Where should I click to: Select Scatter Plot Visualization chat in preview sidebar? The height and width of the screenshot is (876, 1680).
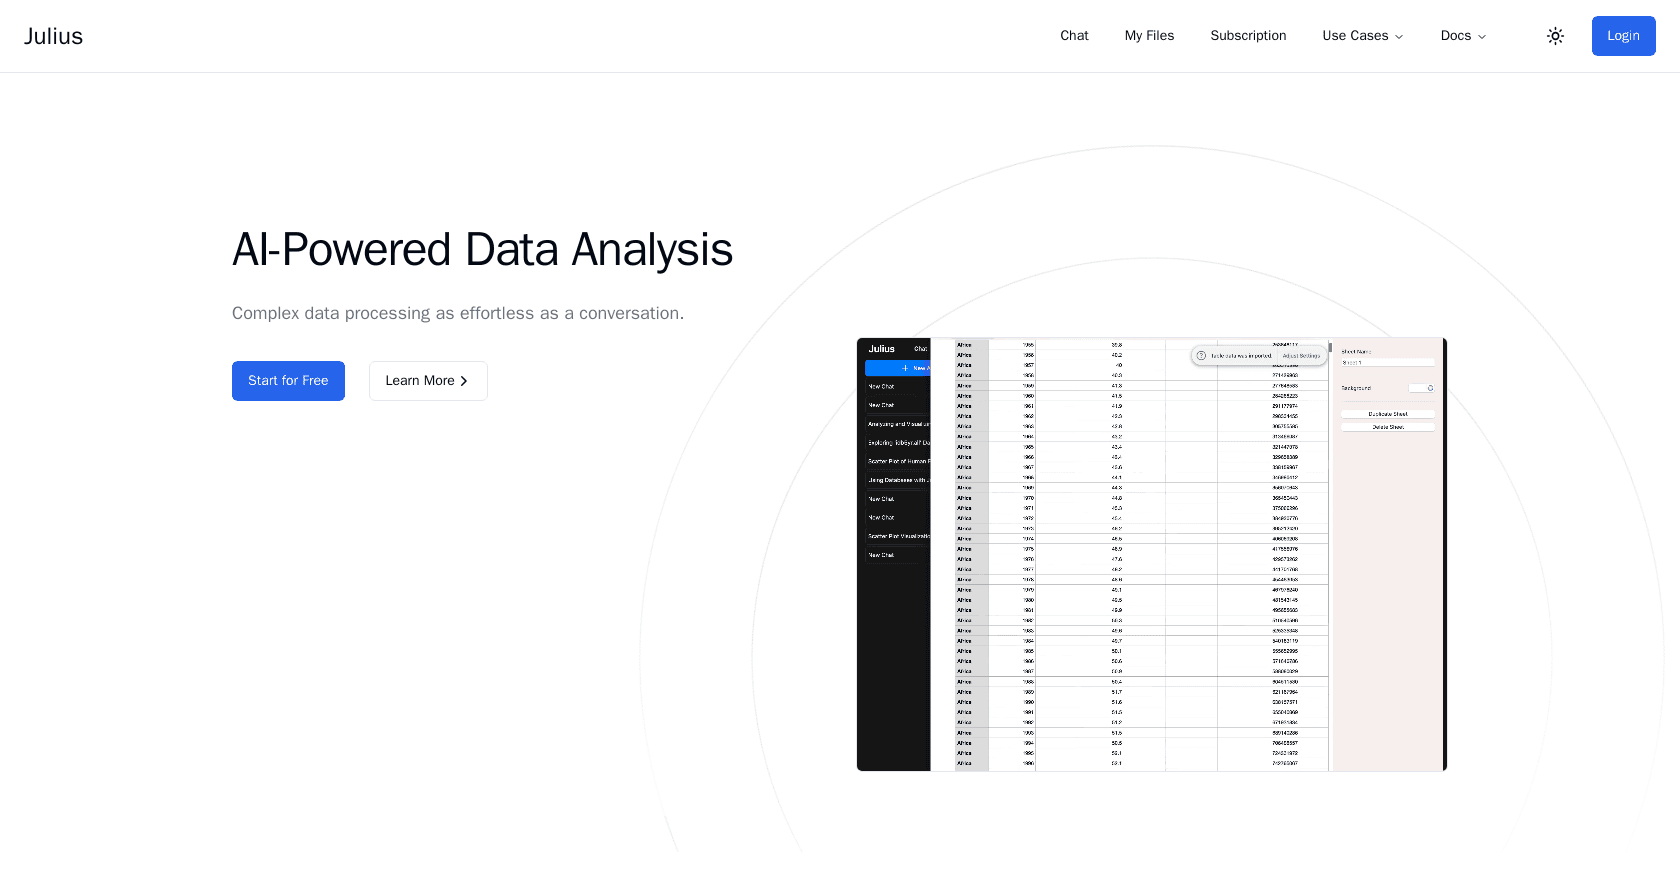click(898, 536)
